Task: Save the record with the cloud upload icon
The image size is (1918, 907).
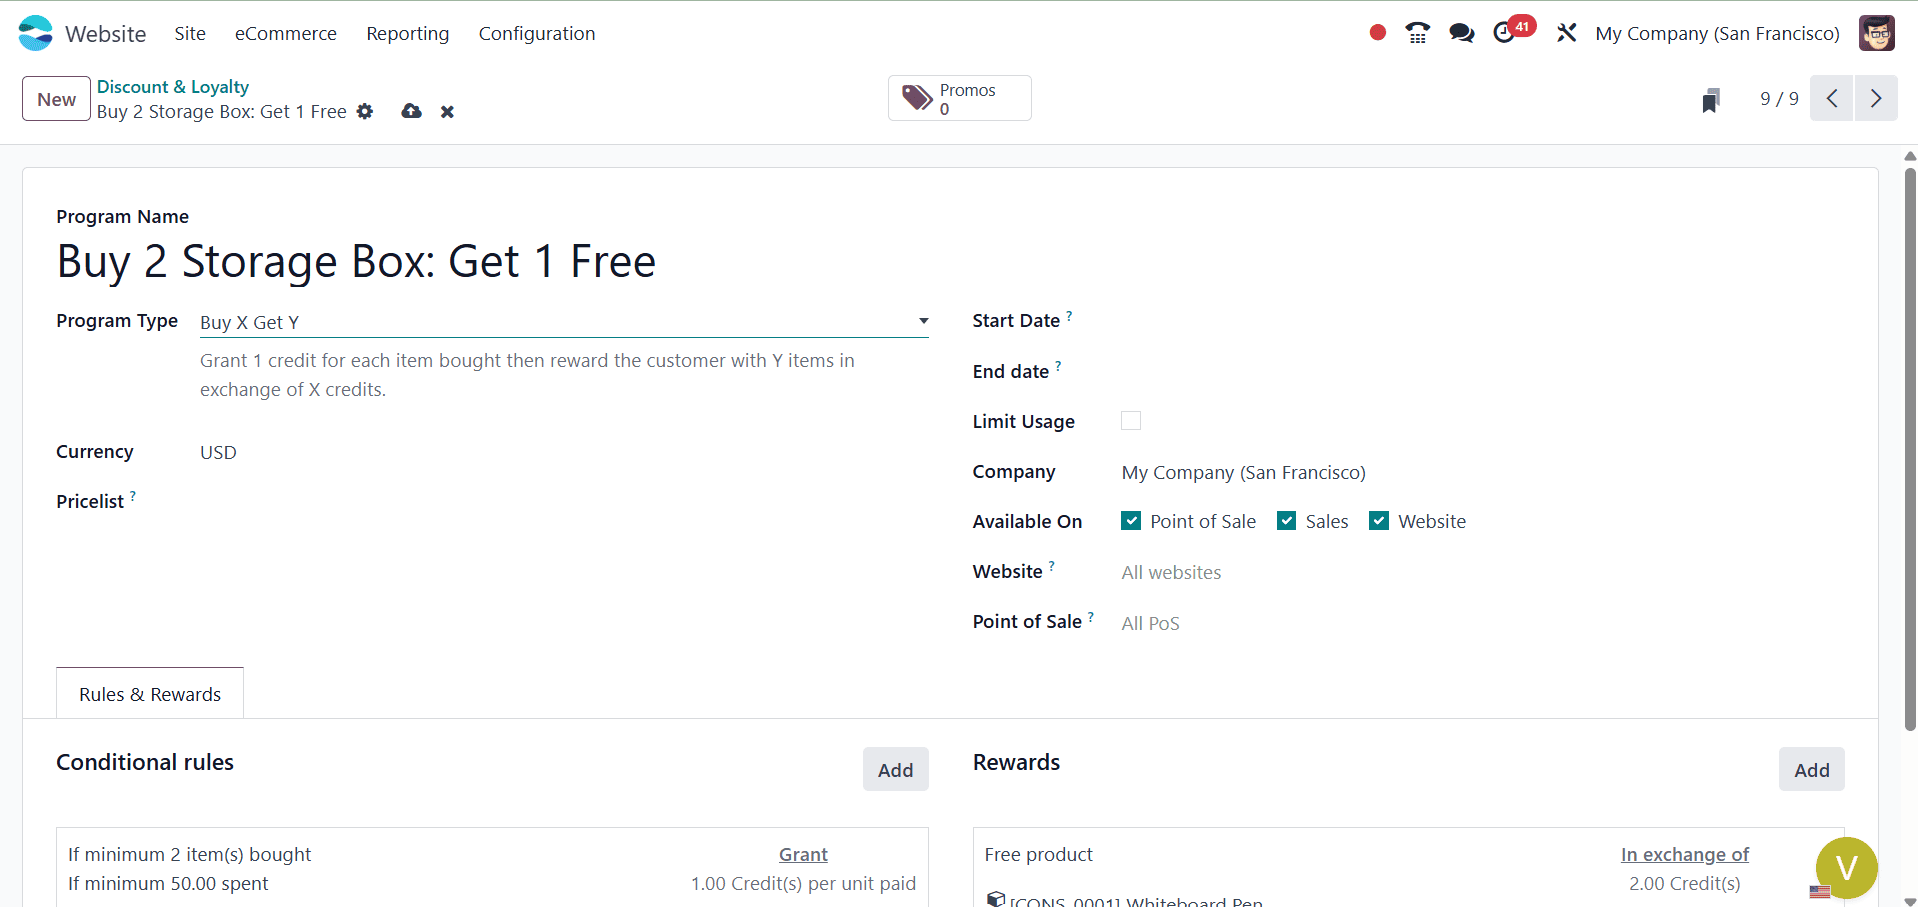Action: [x=410, y=111]
